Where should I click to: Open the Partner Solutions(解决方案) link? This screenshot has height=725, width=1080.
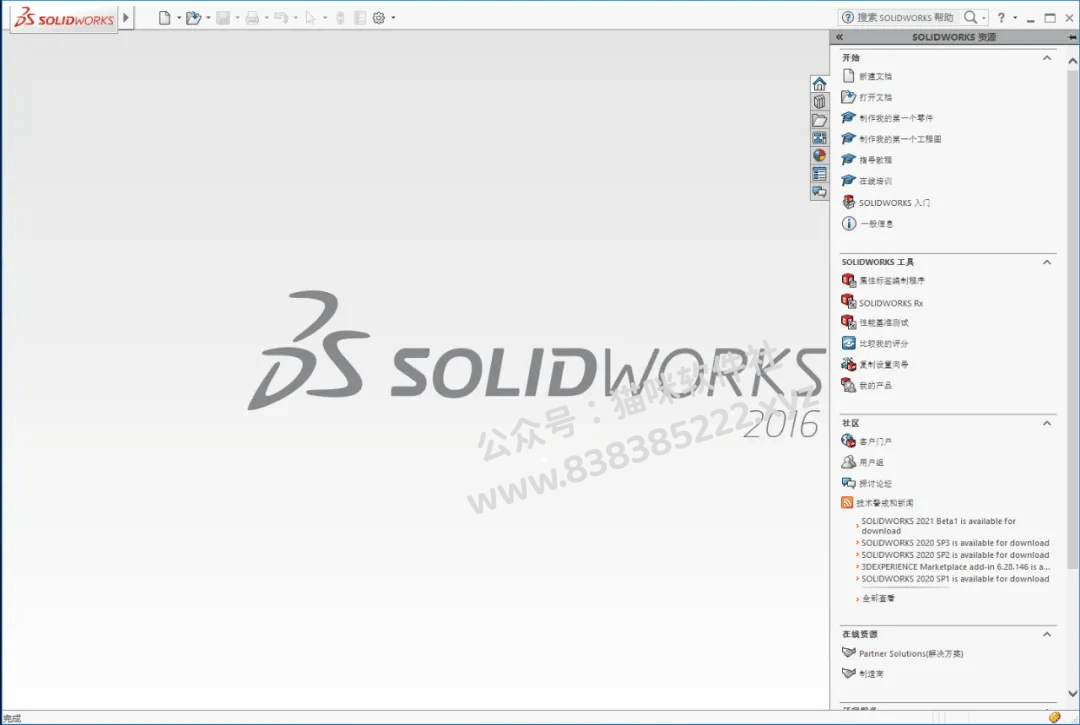(911, 653)
